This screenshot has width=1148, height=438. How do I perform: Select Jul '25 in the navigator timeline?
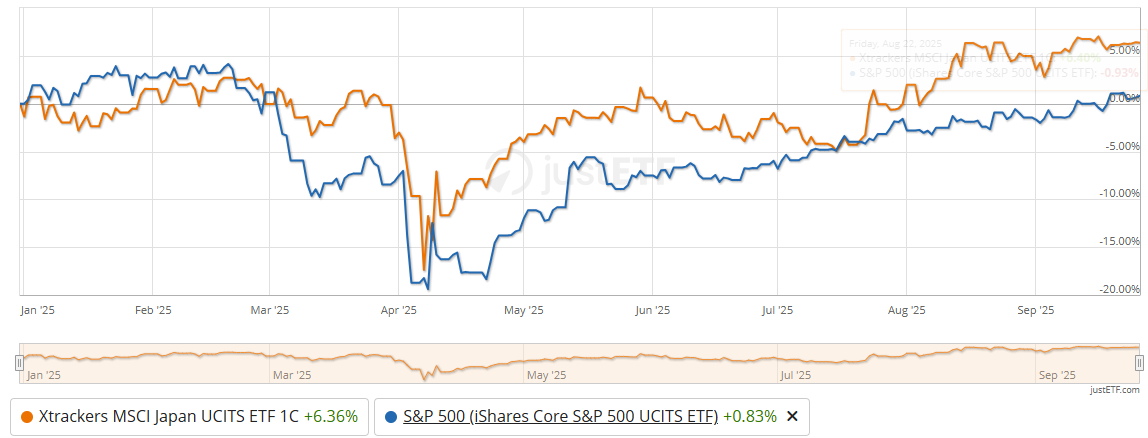coord(794,376)
